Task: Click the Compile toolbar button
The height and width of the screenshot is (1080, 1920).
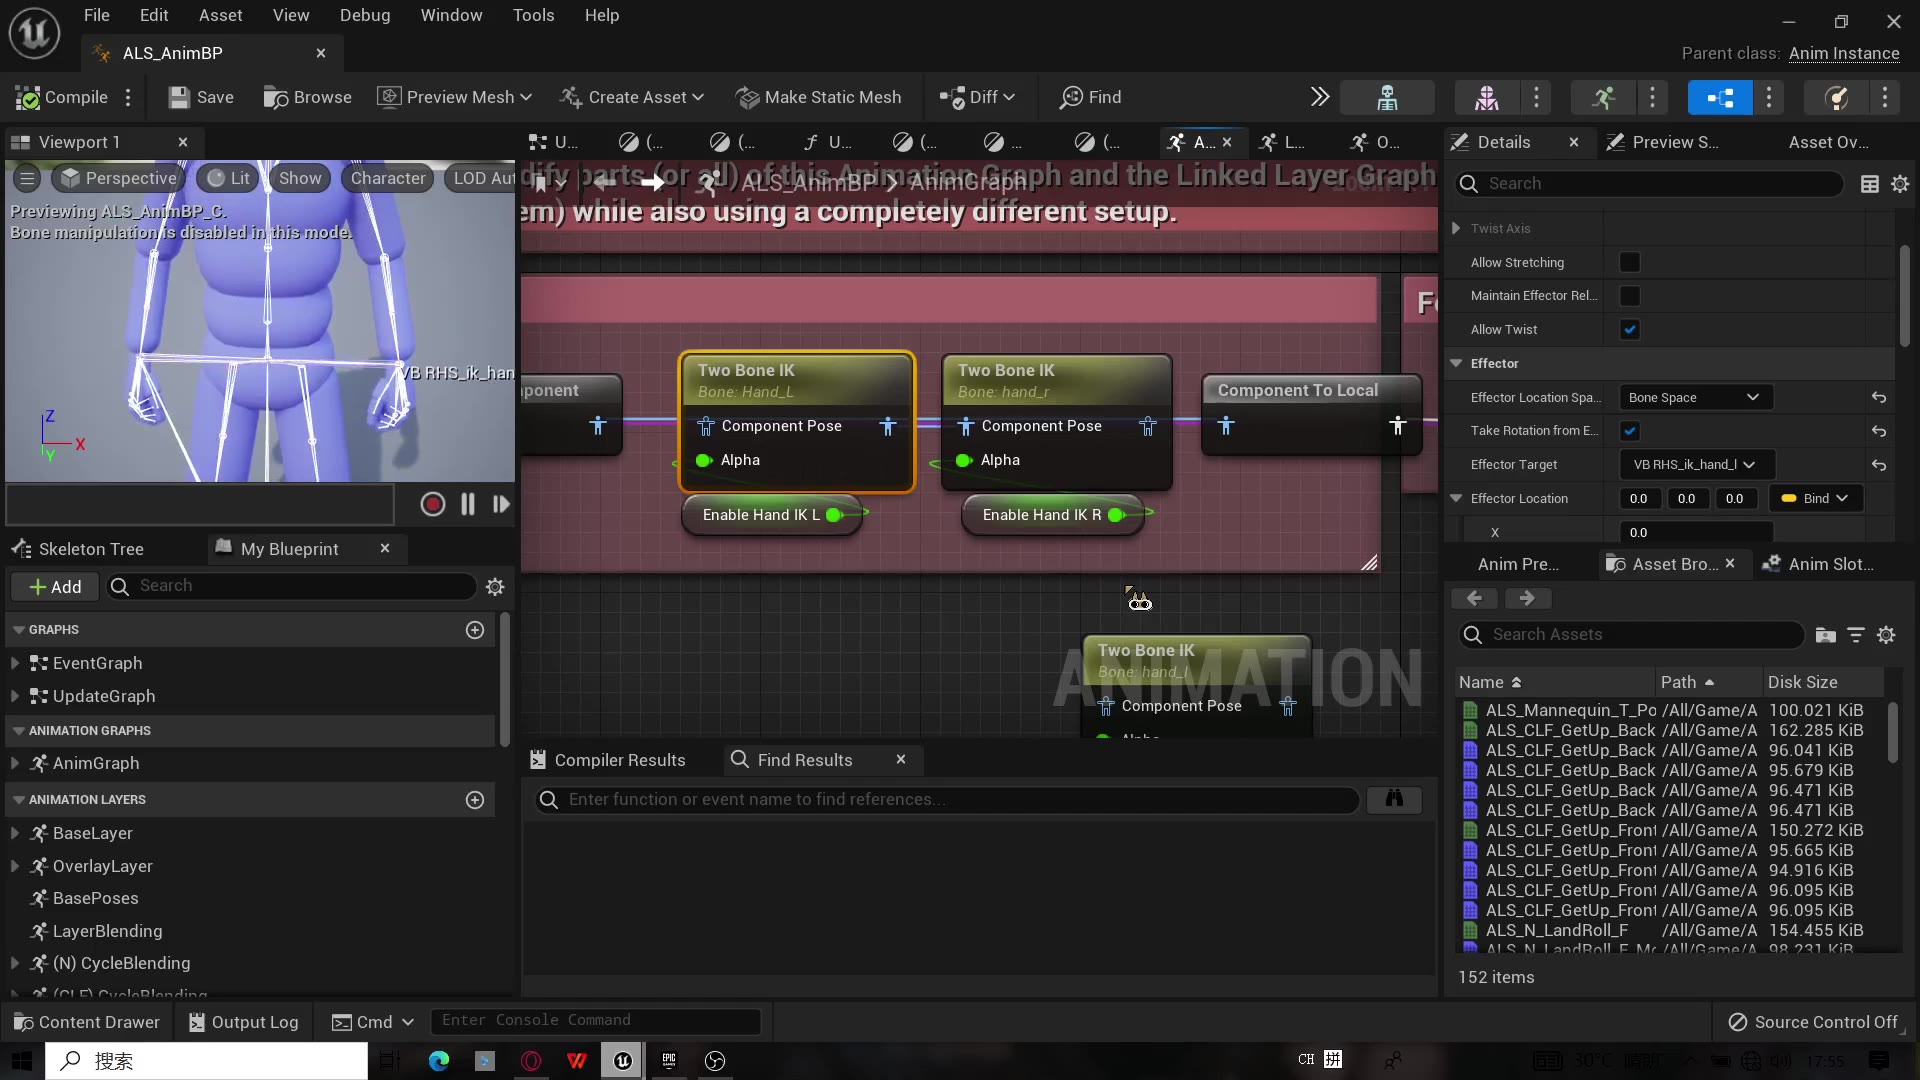Action: pos(62,97)
